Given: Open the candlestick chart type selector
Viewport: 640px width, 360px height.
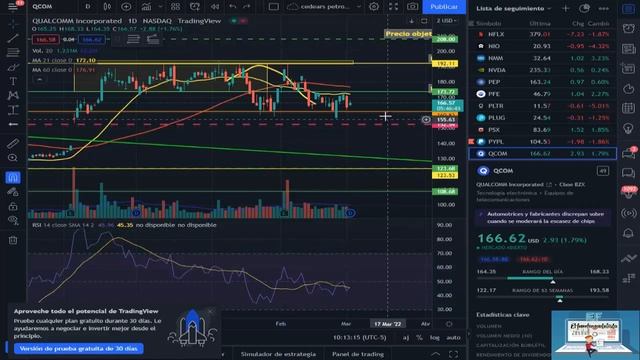Looking at the screenshot, I should 107,7.
